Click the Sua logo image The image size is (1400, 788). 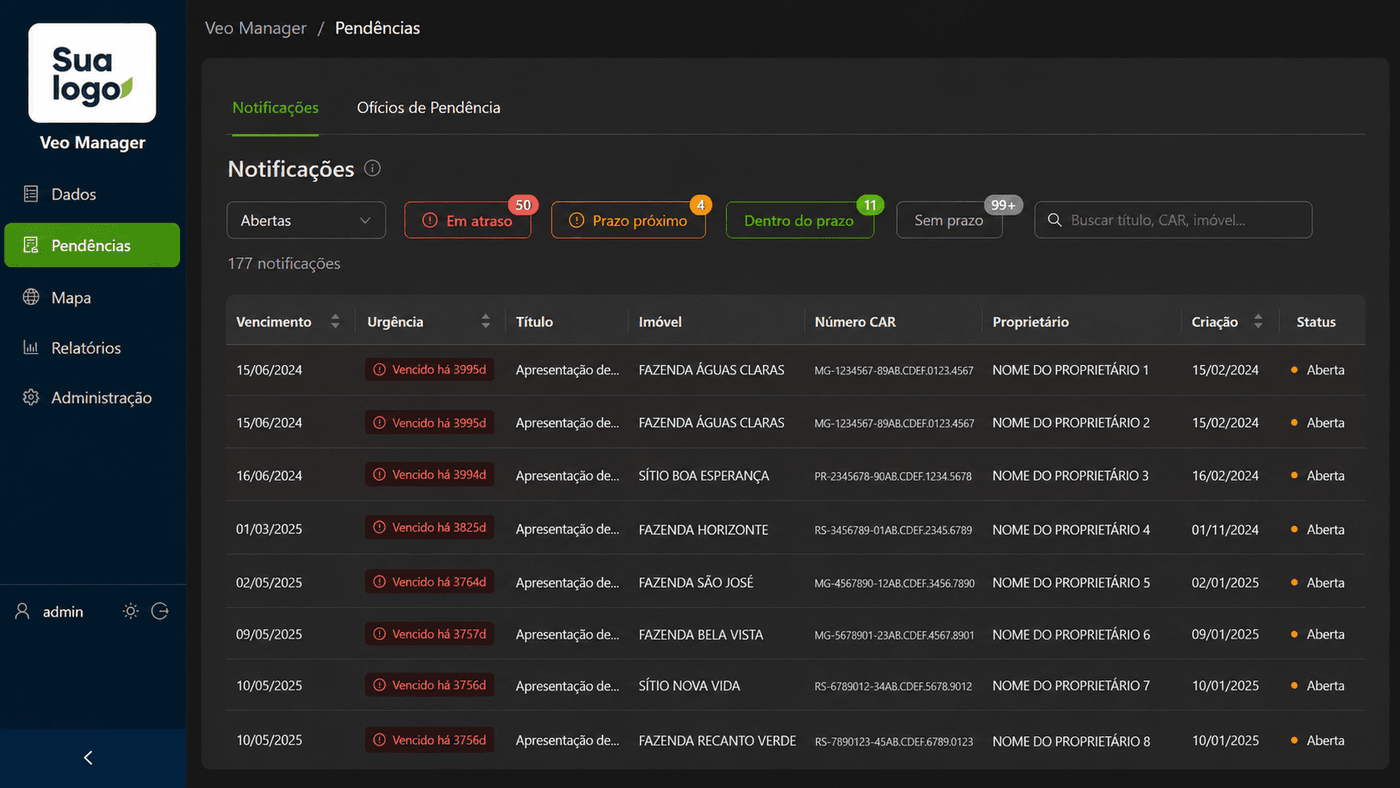coord(92,73)
